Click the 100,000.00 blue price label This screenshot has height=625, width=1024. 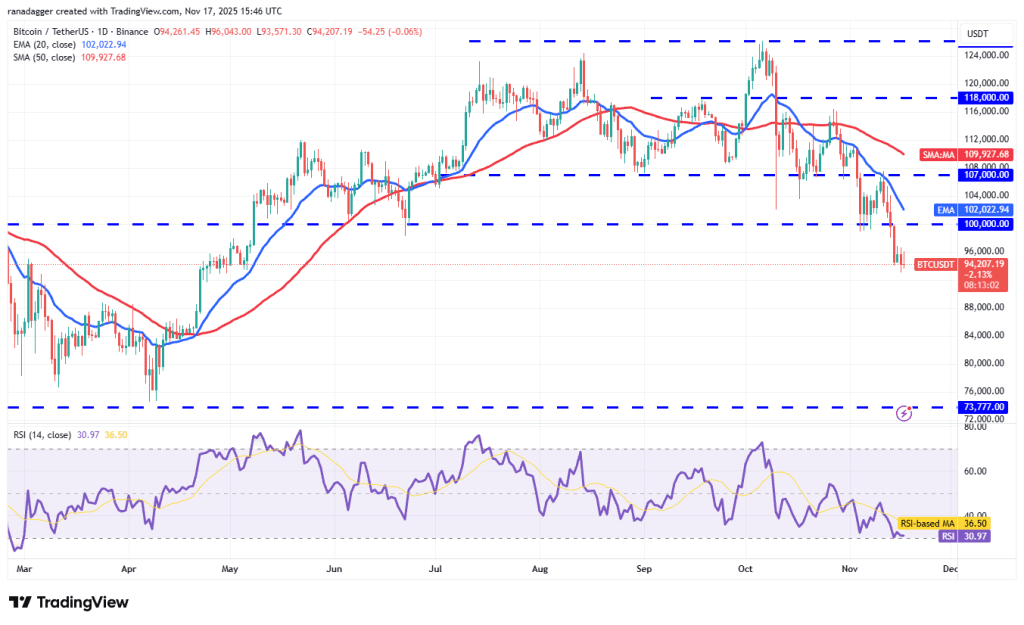[979, 224]
